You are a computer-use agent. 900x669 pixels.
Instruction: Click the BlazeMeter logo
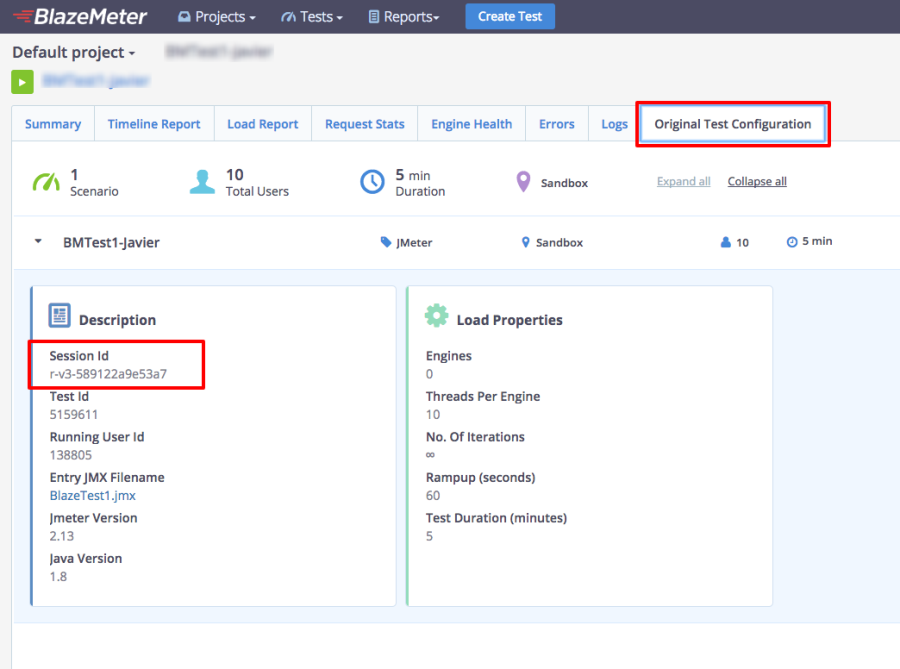[80, 17]
